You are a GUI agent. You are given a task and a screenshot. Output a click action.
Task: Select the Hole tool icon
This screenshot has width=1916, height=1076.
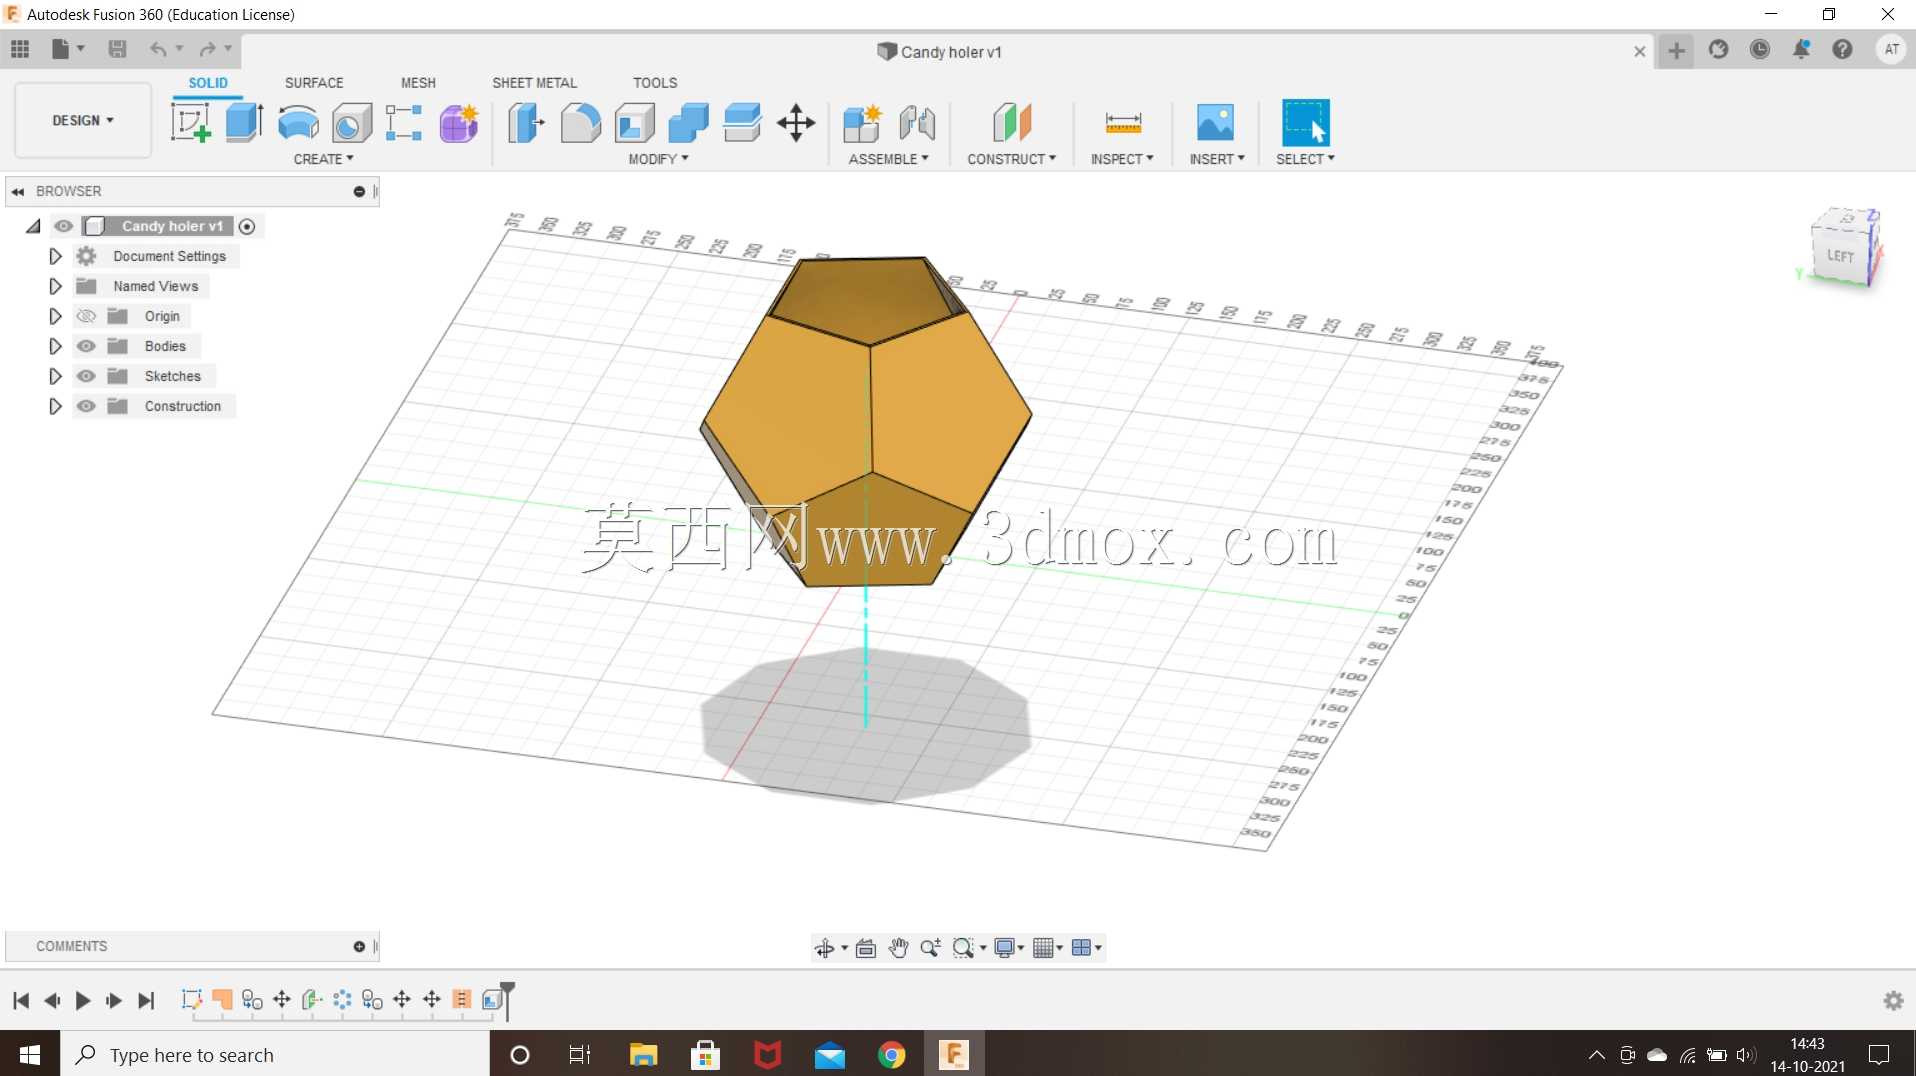[x=352, y=123]
